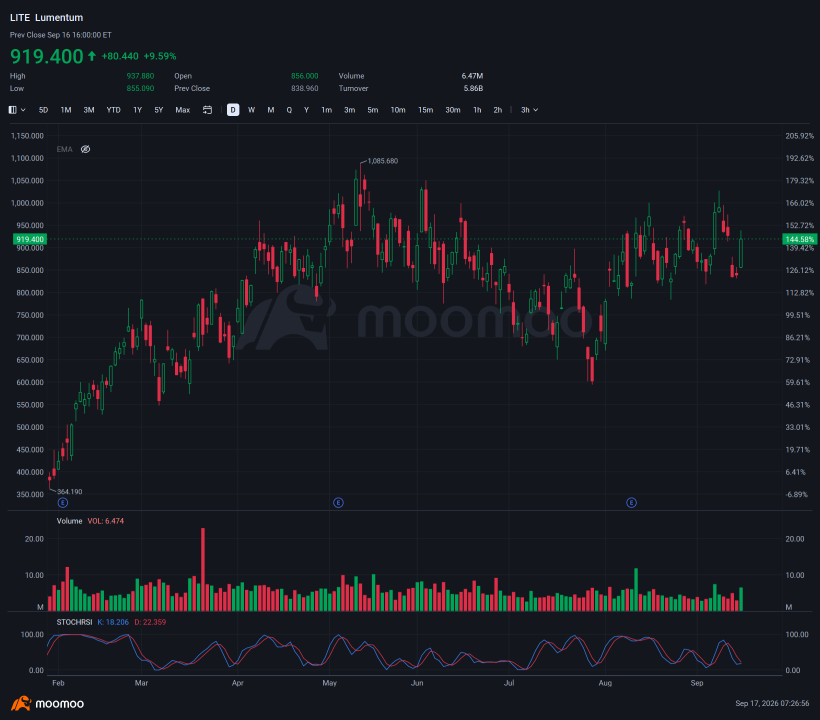
Task: Choose the 1m minute interval
Action: click(x=326, y=110)
